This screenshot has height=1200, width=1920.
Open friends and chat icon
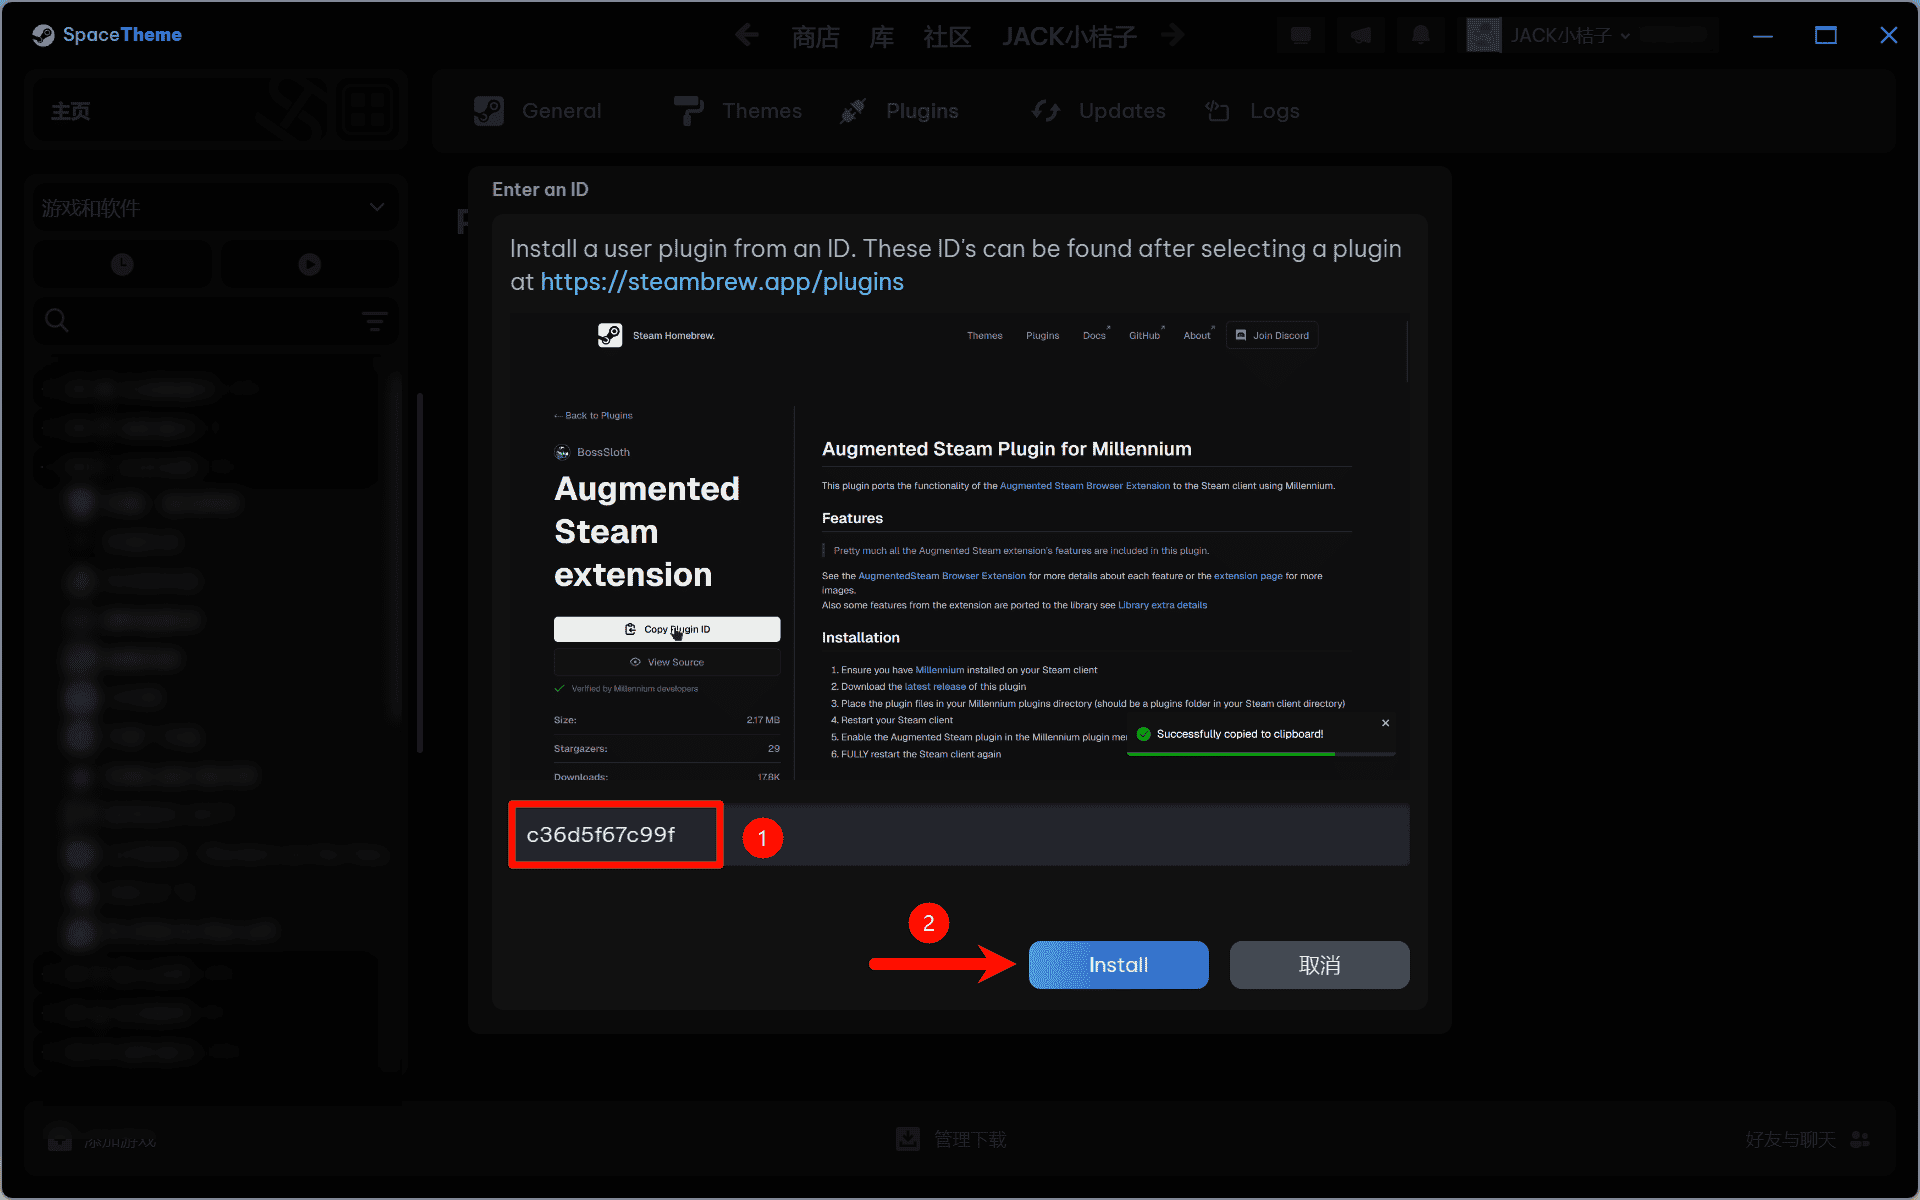tap(1860, 1139)
